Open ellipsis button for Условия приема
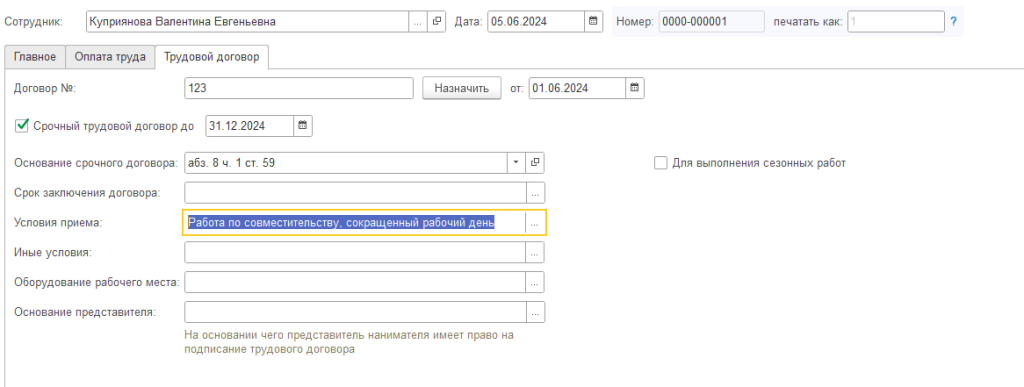 coord(535,223)
